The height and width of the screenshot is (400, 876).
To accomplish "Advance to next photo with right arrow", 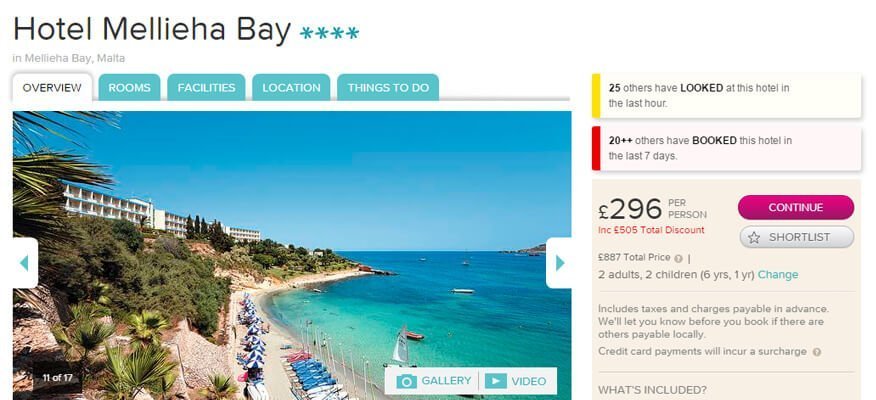I will 559,263.
